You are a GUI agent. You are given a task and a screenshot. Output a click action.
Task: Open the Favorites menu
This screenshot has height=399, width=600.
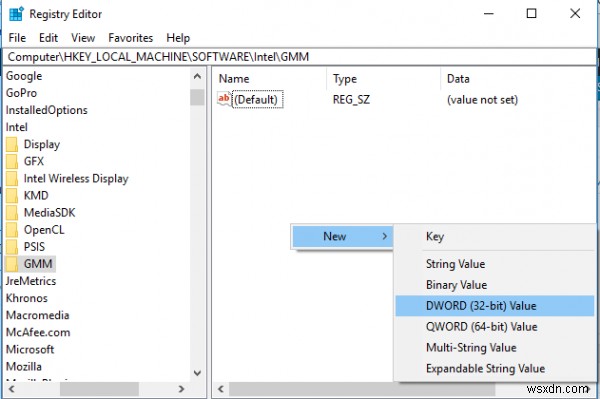(x=131, y=38)
